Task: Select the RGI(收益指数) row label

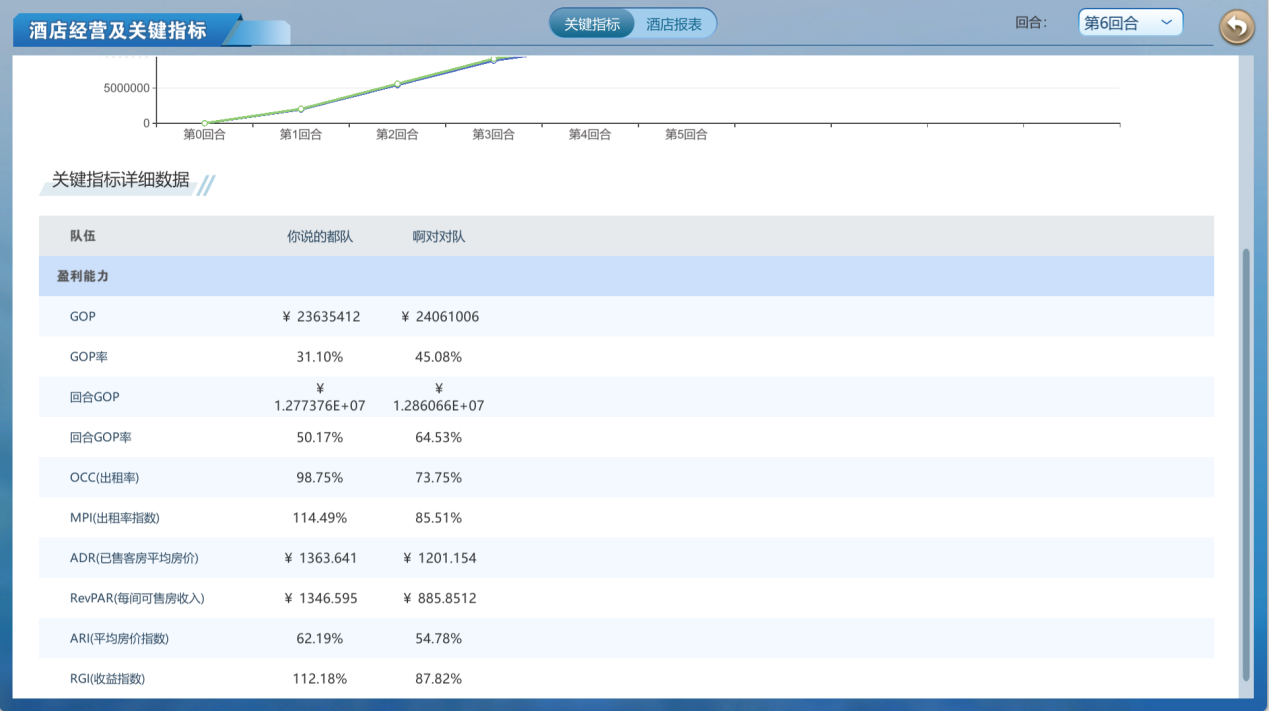Action: [x=108, y=679]
